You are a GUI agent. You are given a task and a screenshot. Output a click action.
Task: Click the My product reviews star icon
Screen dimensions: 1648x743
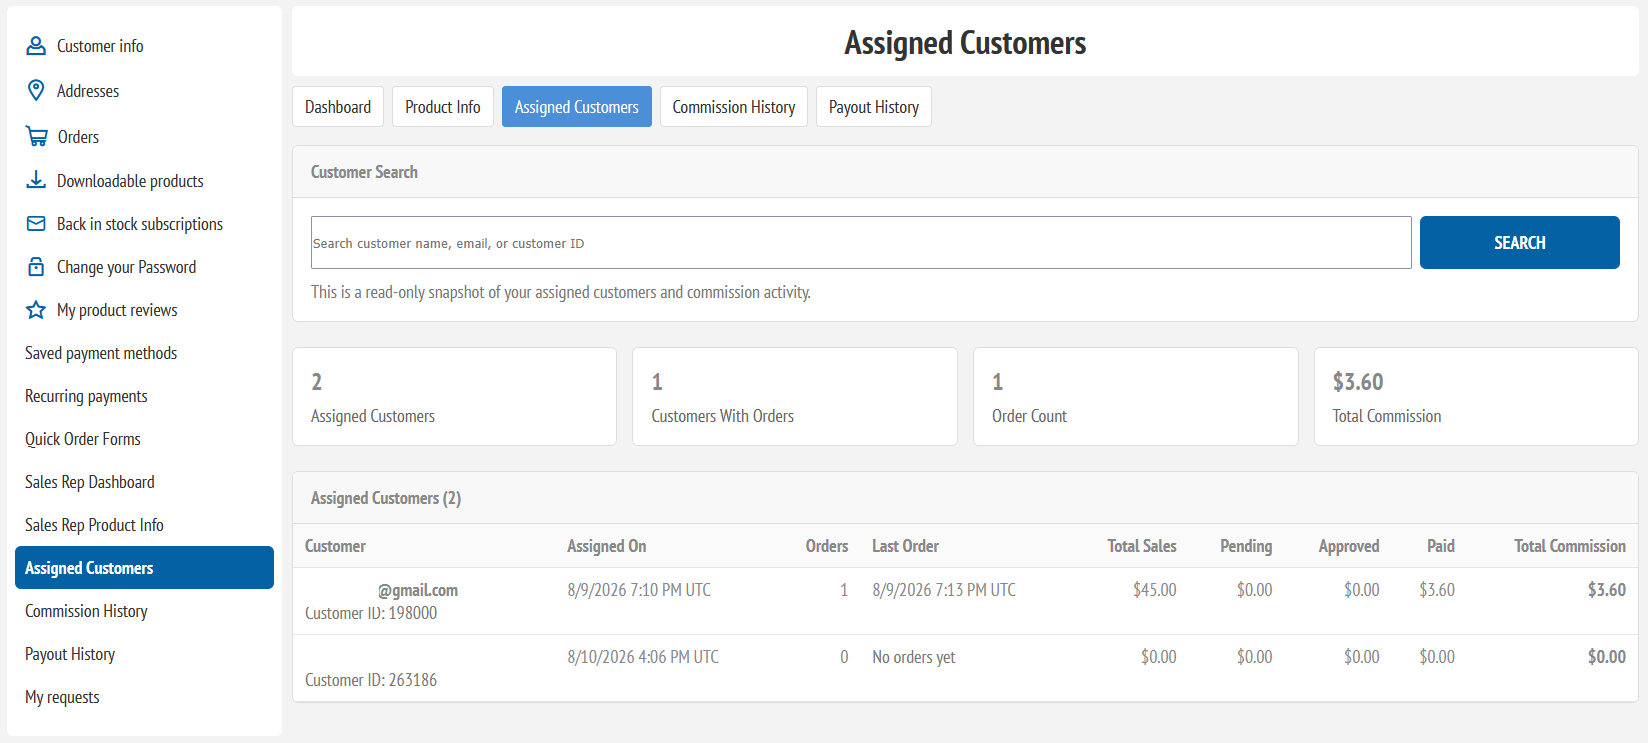pyautogui.click(x=36, y=310)
